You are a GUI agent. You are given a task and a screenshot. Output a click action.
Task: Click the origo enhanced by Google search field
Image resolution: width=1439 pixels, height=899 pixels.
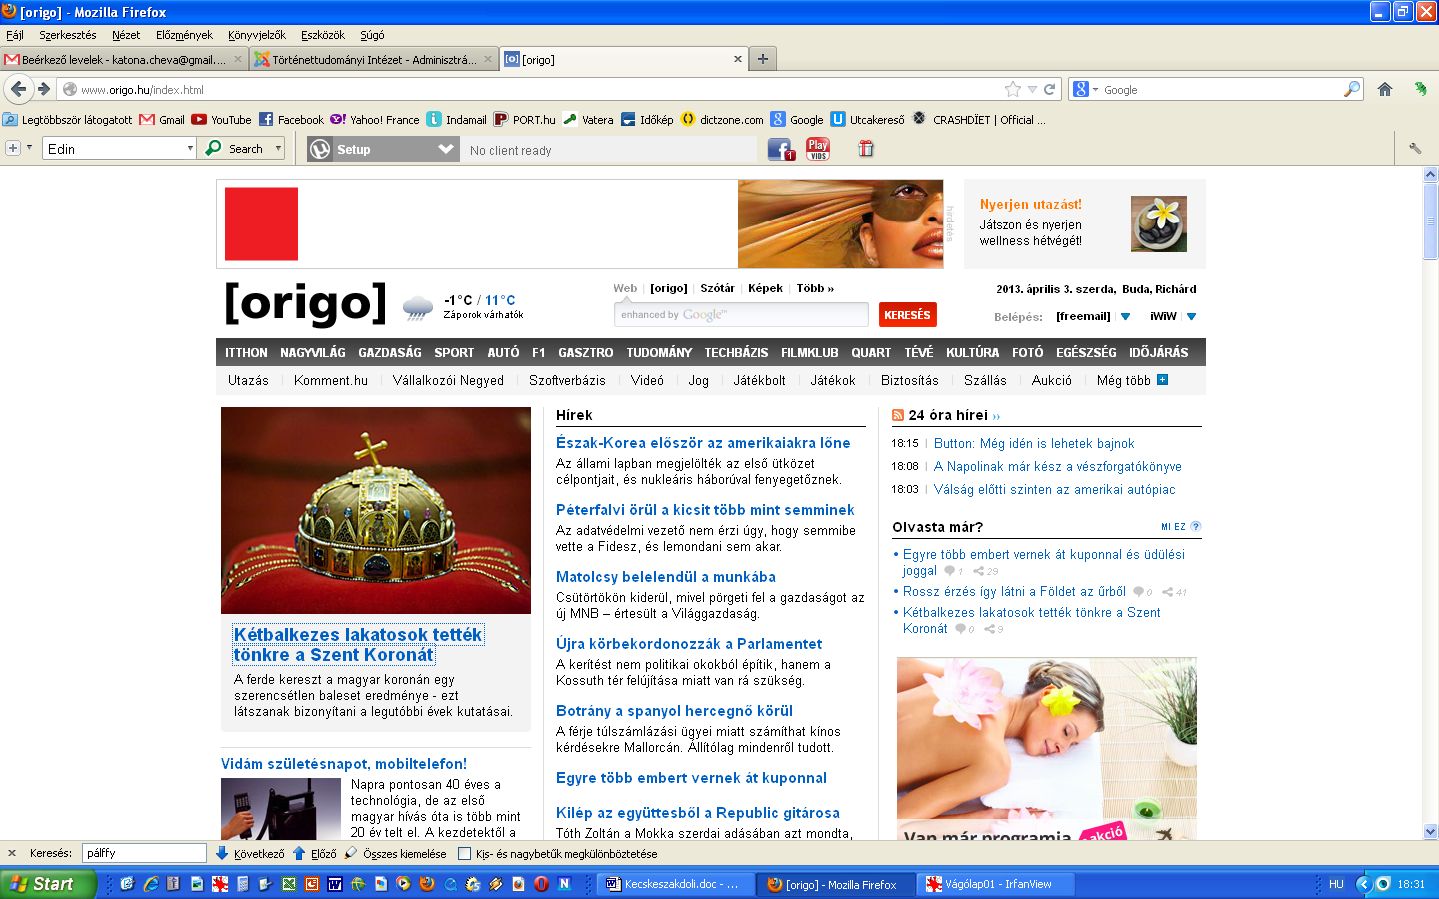pos(741,314)
